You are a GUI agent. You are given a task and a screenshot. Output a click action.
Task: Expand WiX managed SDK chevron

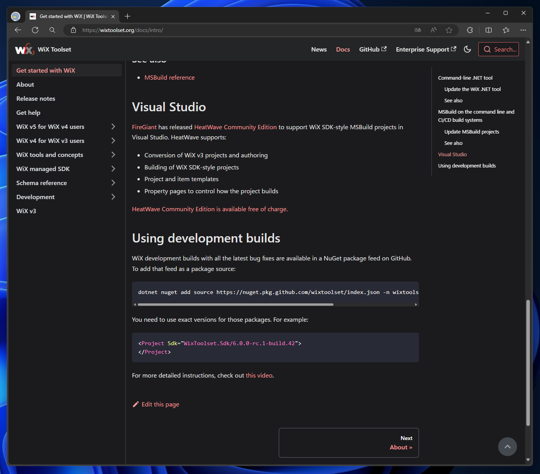pyautogui.click(x=113, y=169)
